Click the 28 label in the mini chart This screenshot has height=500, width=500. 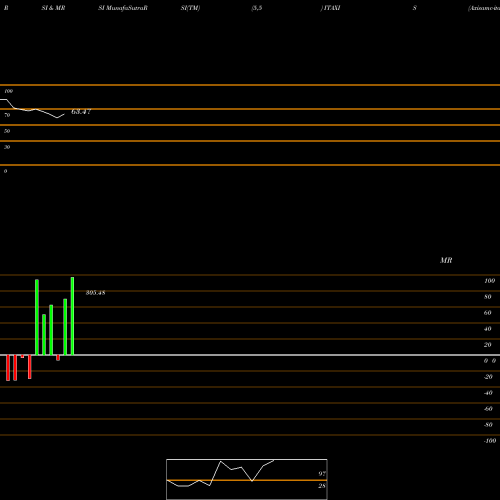click(322, 486)
